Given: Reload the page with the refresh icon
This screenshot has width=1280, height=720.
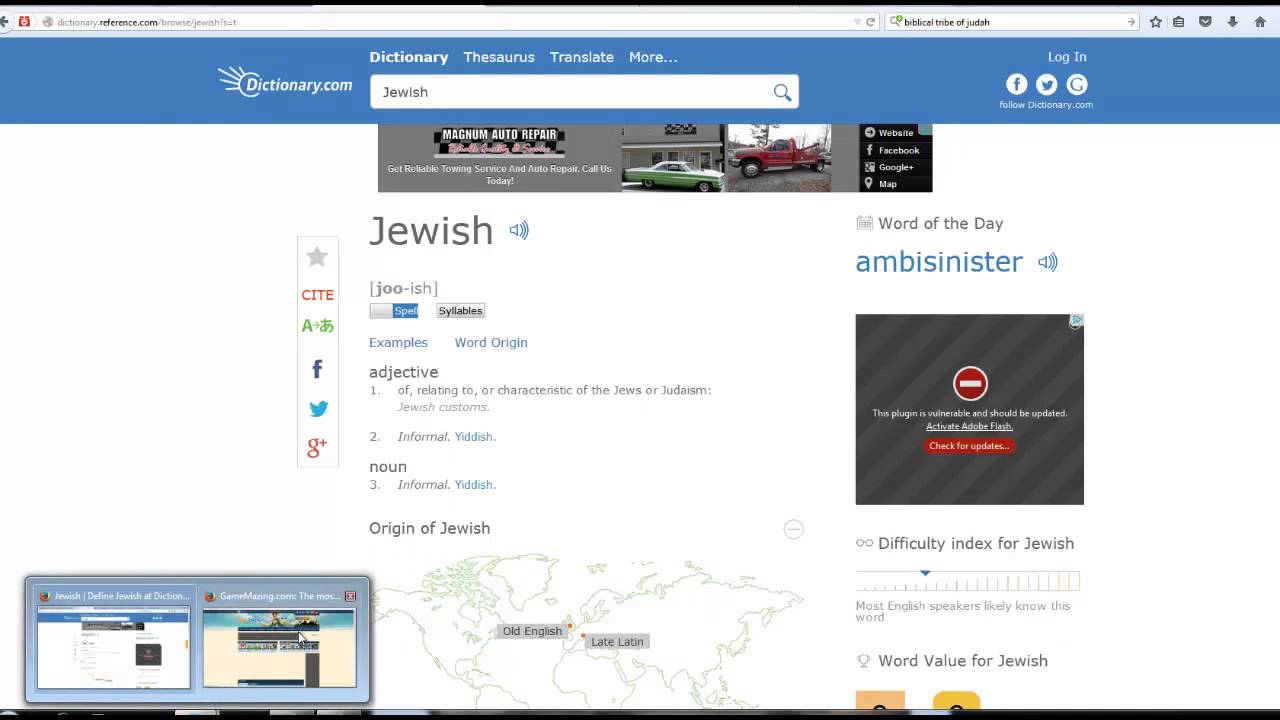Looking at the screenshot, I should (x=870, y=22).
